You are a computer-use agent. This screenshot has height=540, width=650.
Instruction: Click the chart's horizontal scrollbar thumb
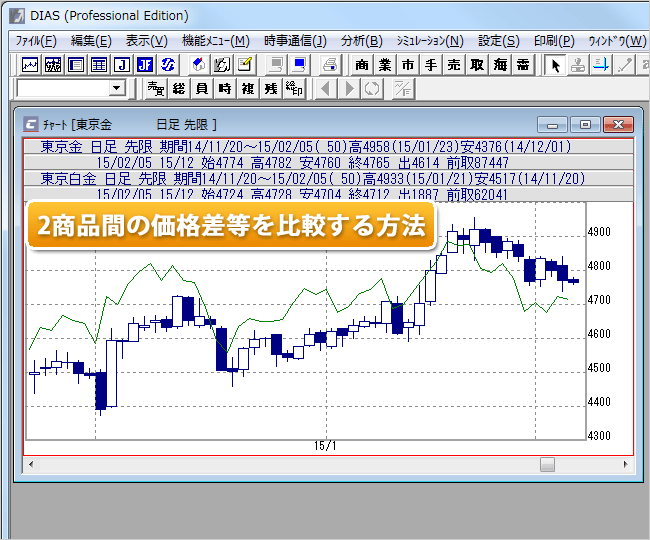[547, 464]
